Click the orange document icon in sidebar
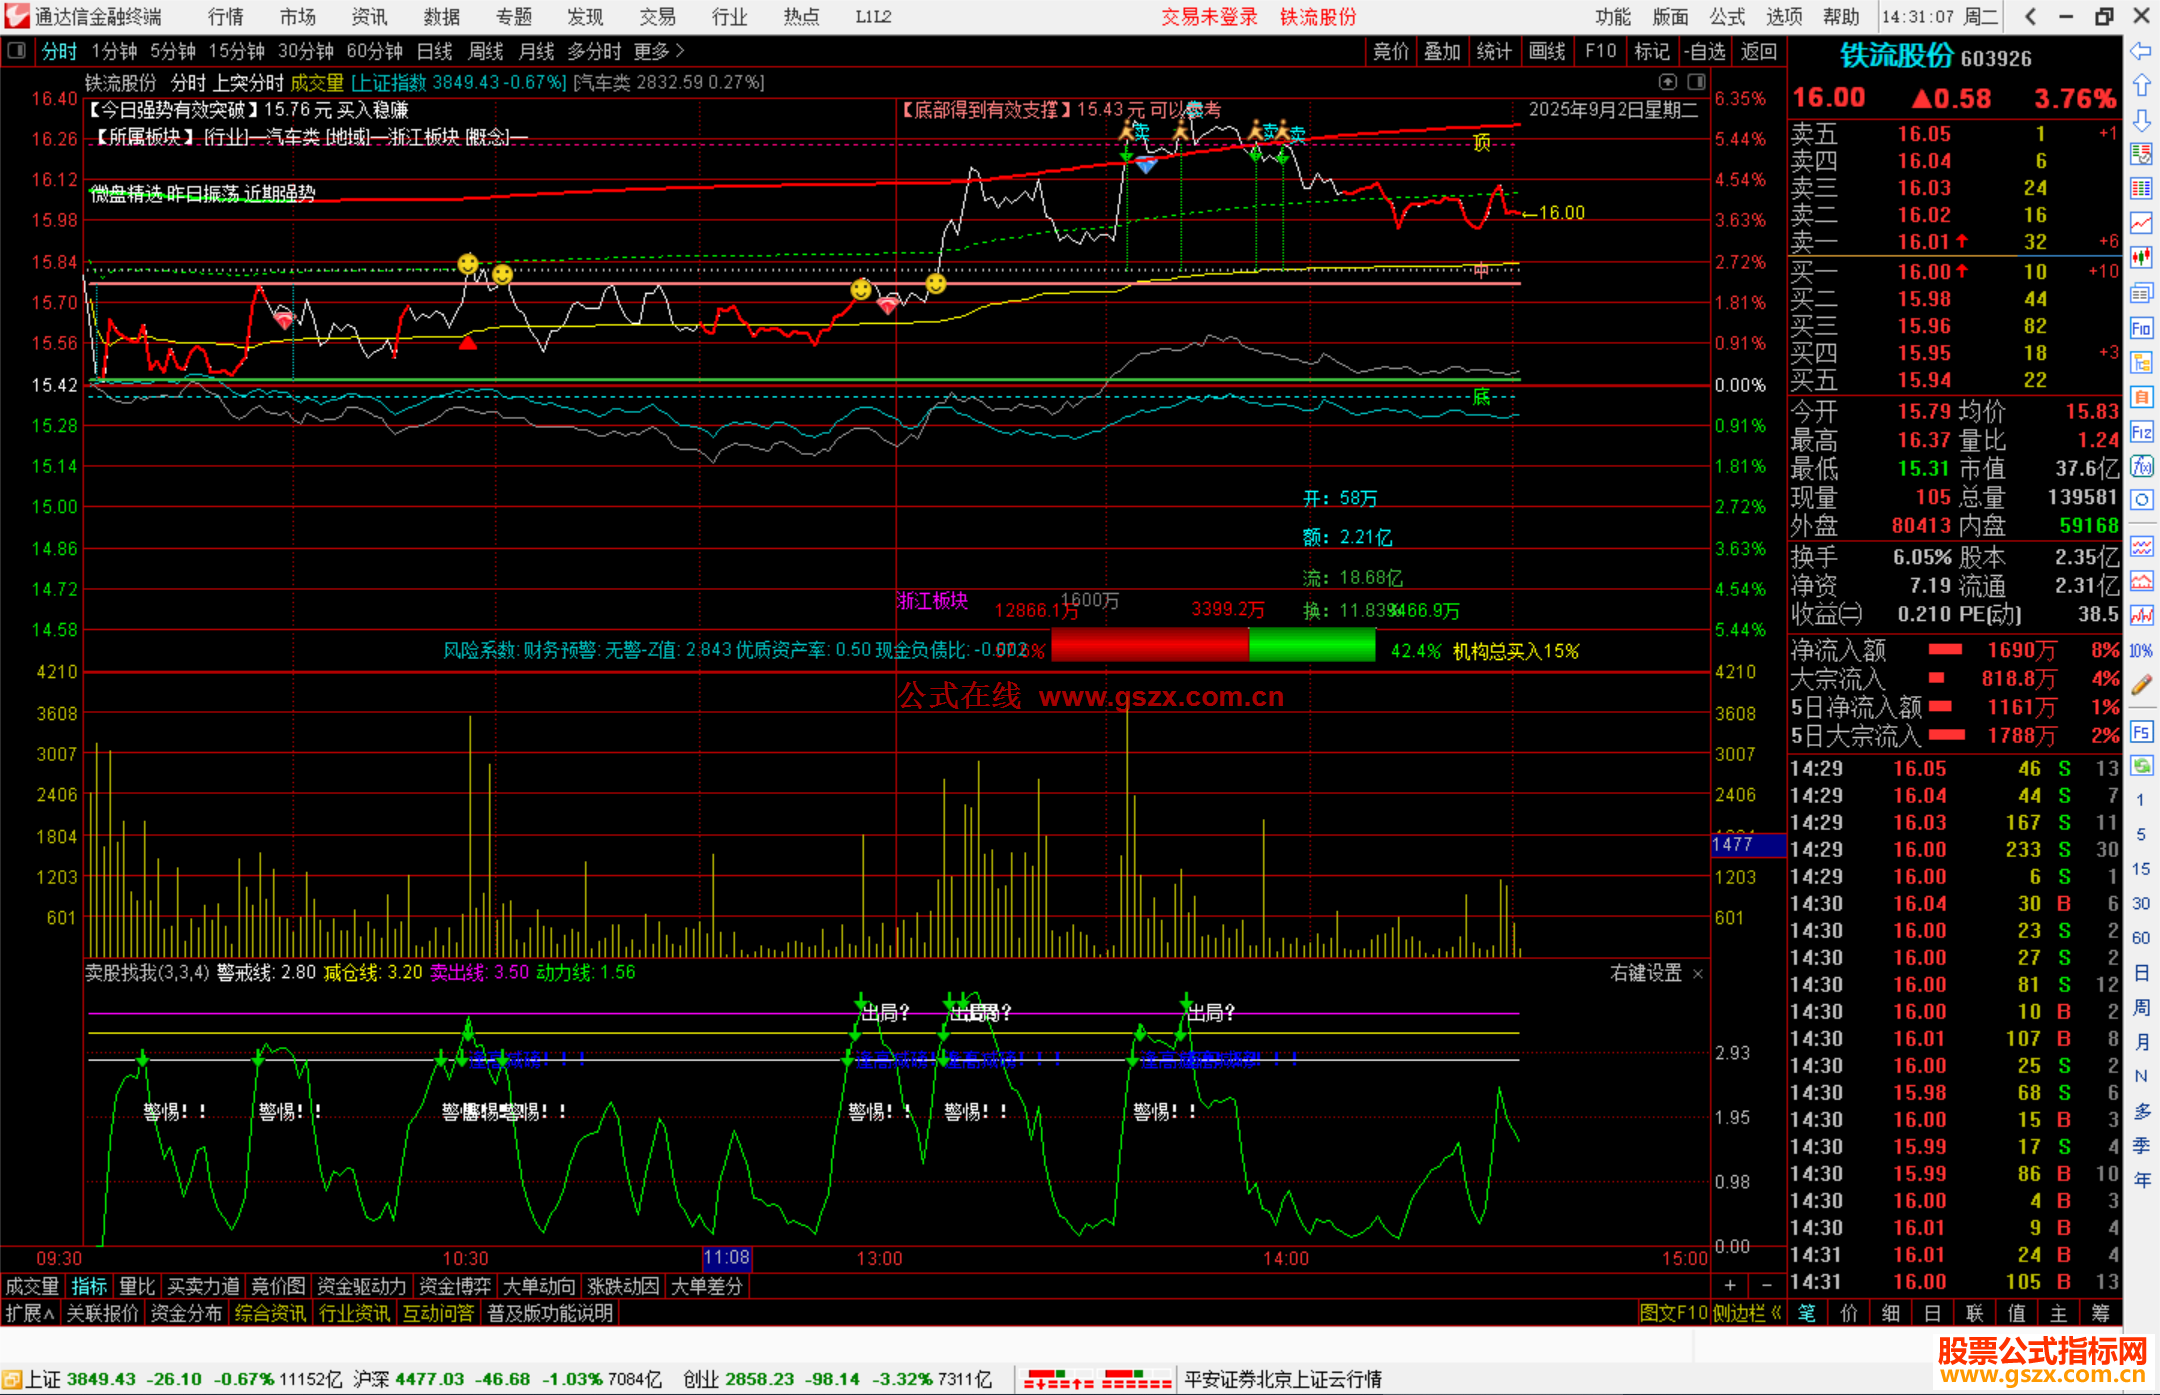Screen dimensions: 2160x1395 point(2141,397)
